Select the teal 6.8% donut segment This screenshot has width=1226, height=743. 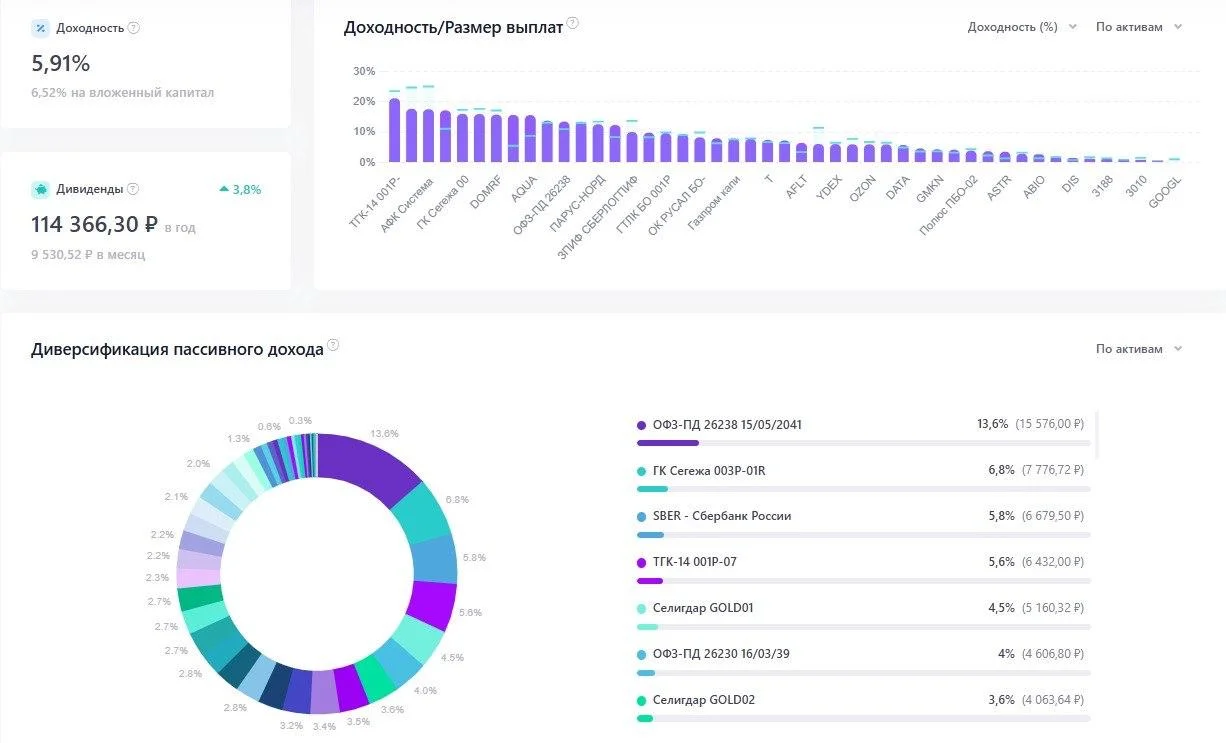coord(424,513)
